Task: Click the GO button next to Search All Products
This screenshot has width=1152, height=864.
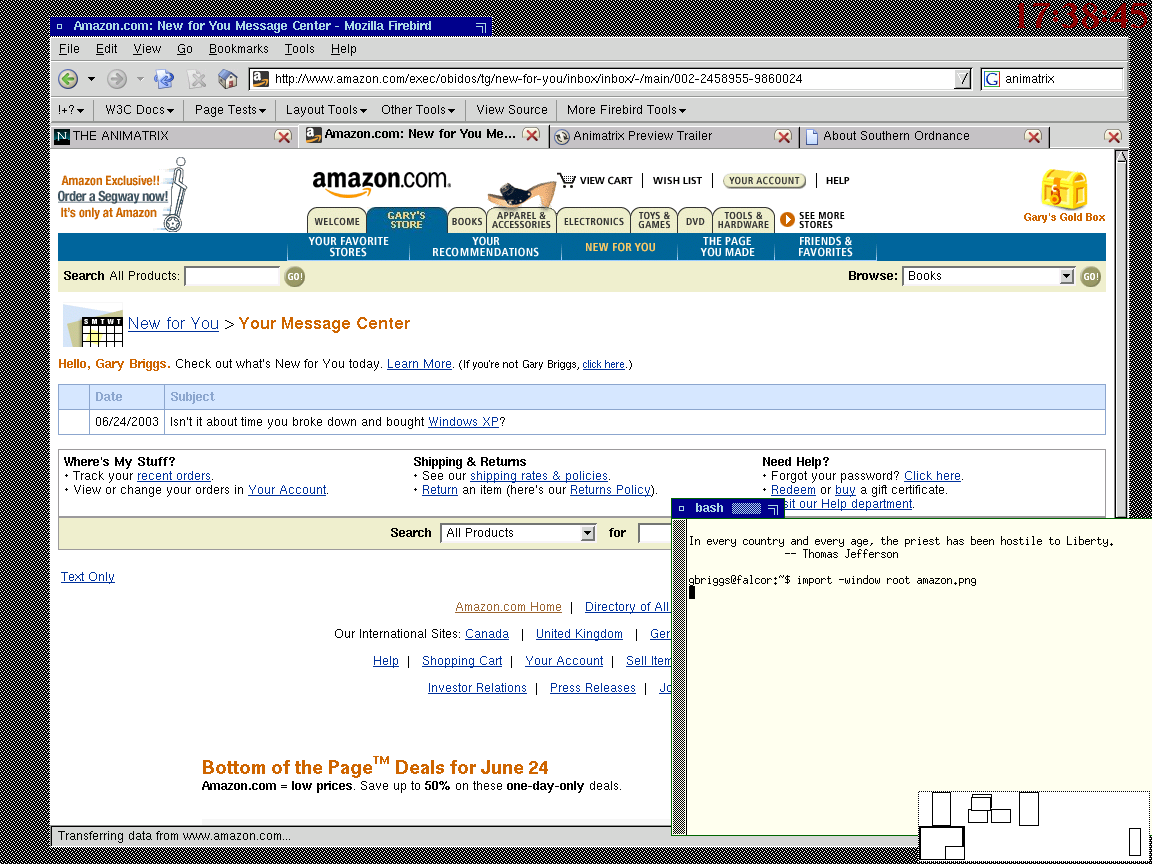Action: click(295, 277)
